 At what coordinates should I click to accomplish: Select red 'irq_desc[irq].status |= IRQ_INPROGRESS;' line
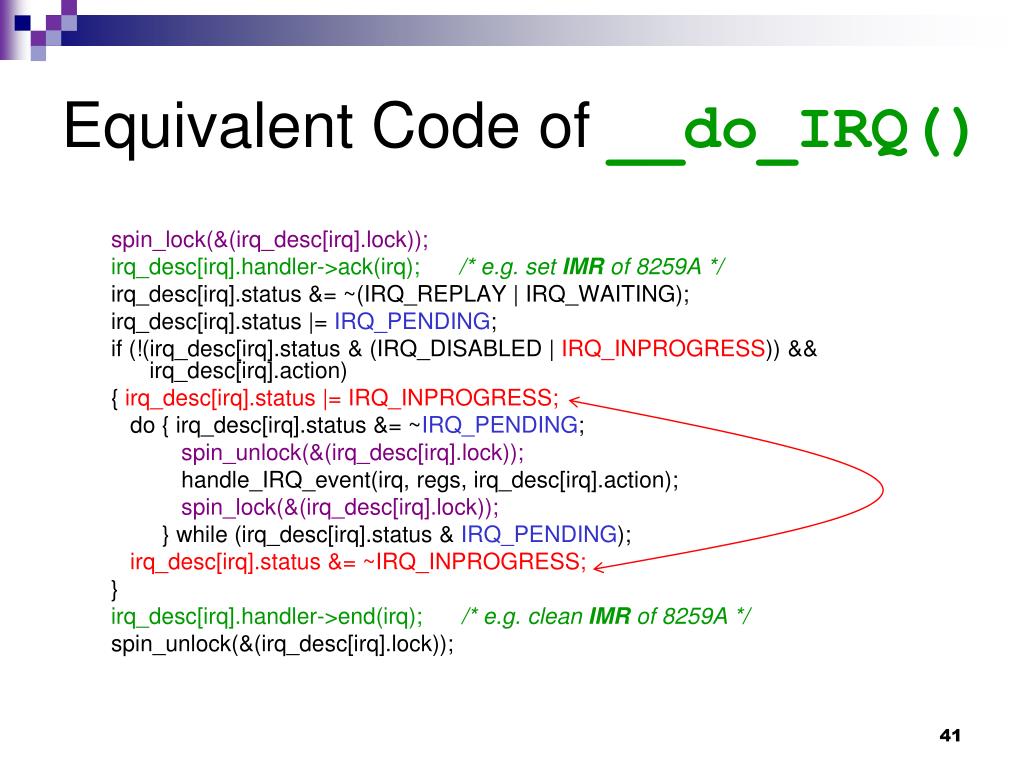coord(342,398)
